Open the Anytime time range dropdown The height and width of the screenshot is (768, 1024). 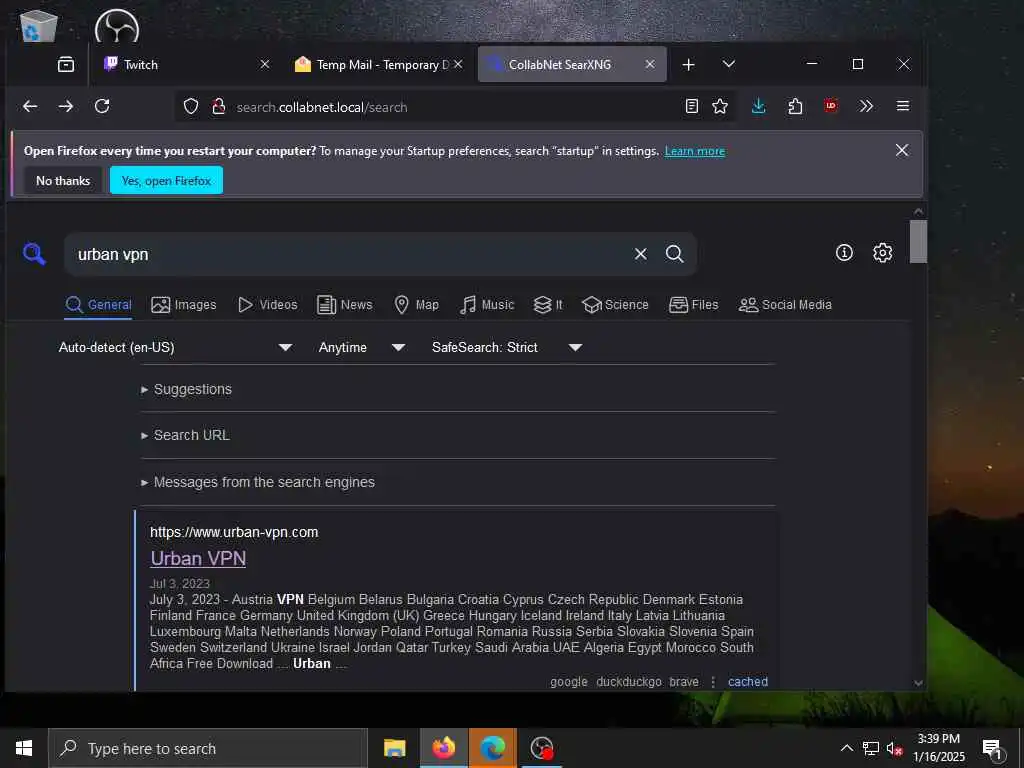click(361, 347)
